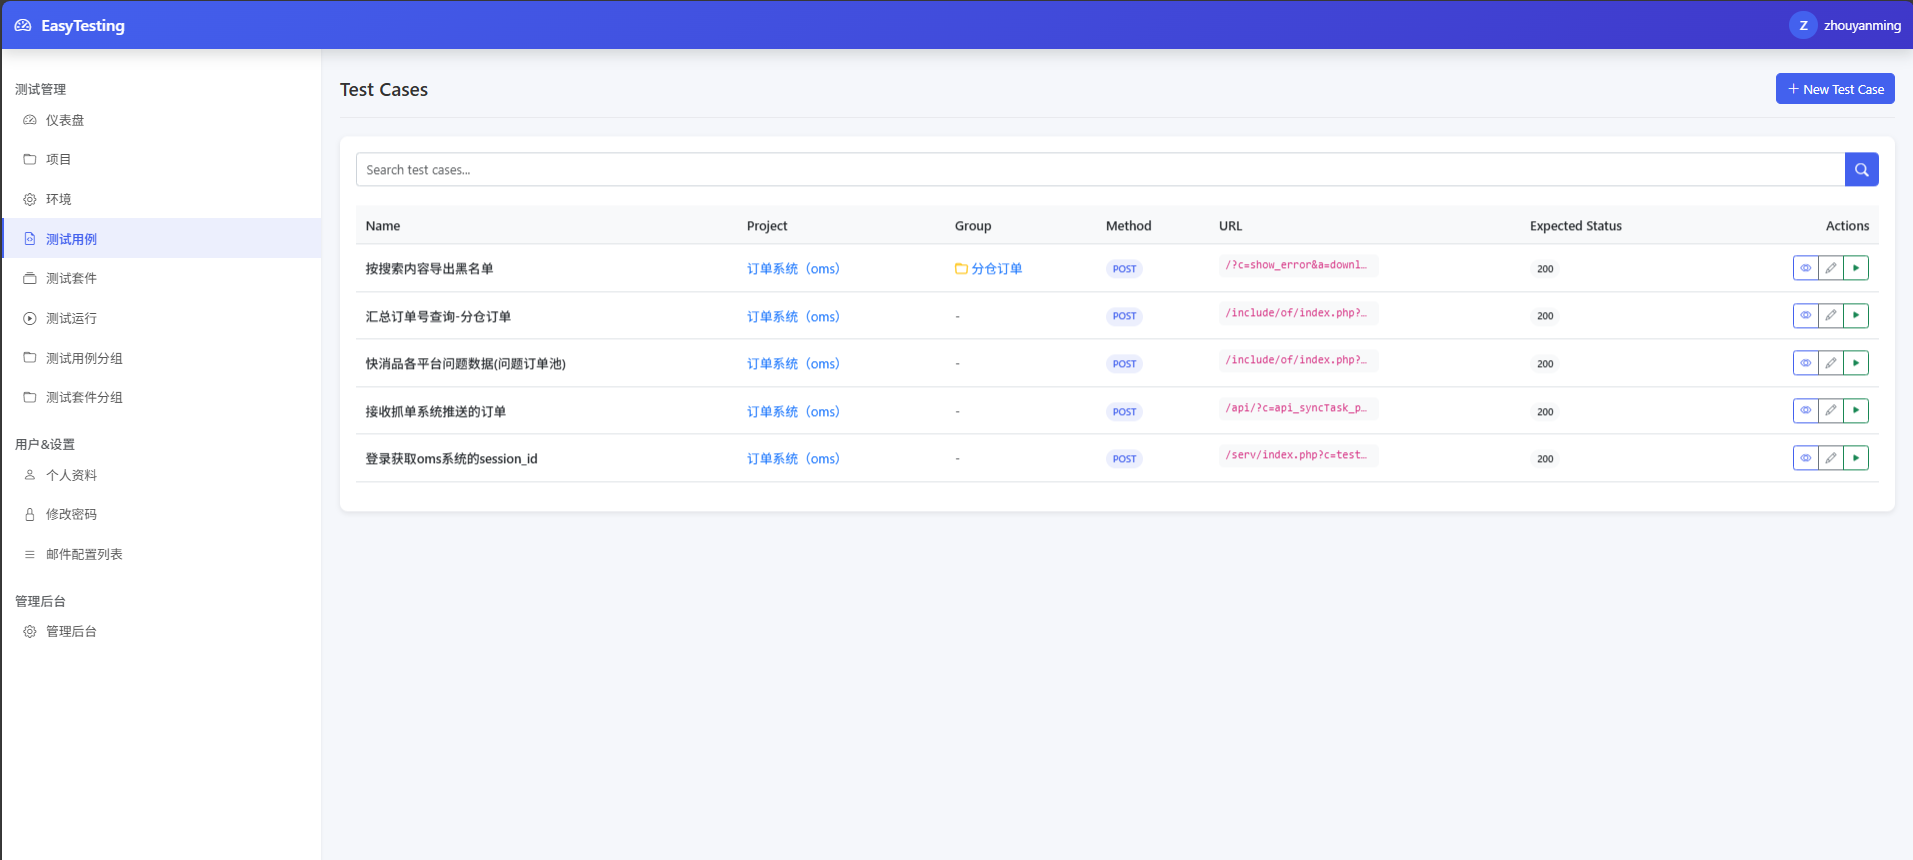Screen dimensions: 1913x860
Task: Click status 200 in 登录获取oms系统的session_id row
Action: pyautogui.click(x=1545, y=458)
